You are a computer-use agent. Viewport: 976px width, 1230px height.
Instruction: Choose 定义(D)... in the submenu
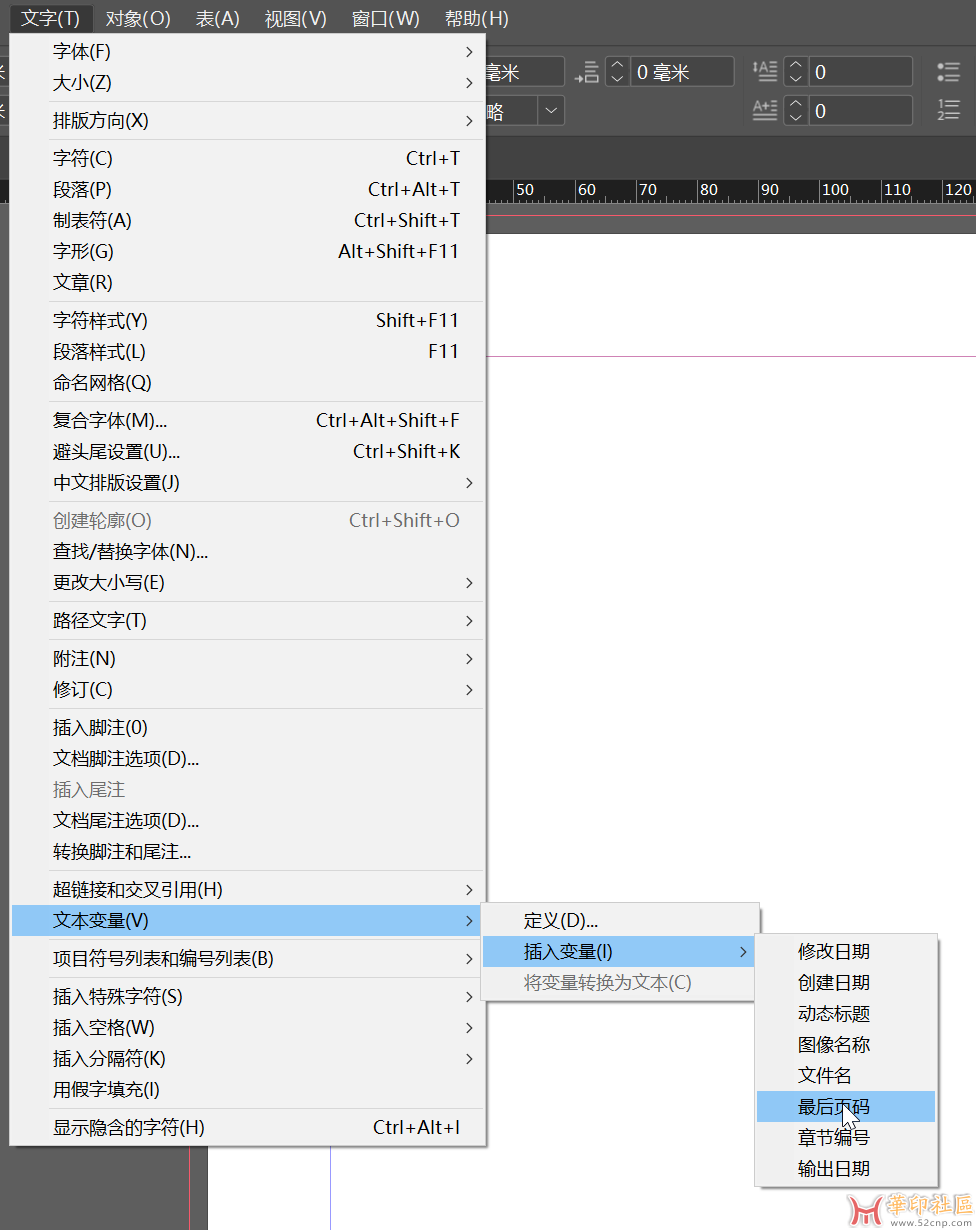(620, 921)
